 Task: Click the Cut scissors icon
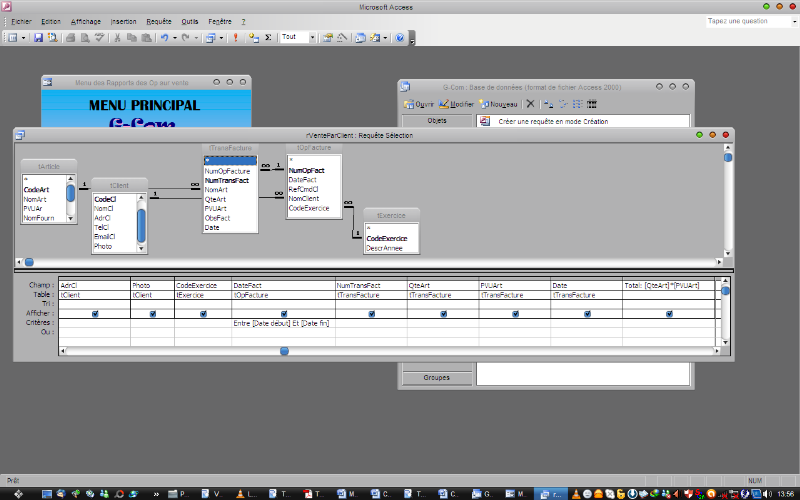coord(117,38)
